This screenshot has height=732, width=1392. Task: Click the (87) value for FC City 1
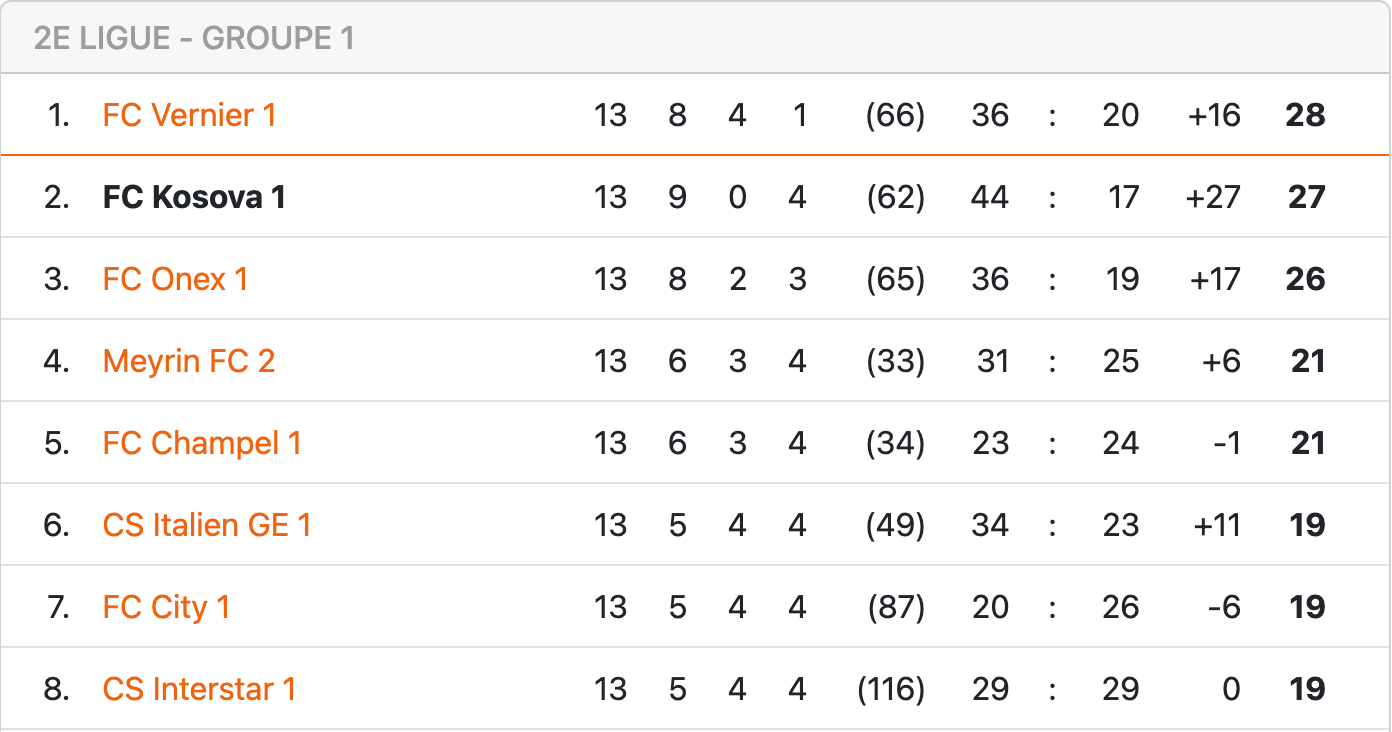click(895, 607)
